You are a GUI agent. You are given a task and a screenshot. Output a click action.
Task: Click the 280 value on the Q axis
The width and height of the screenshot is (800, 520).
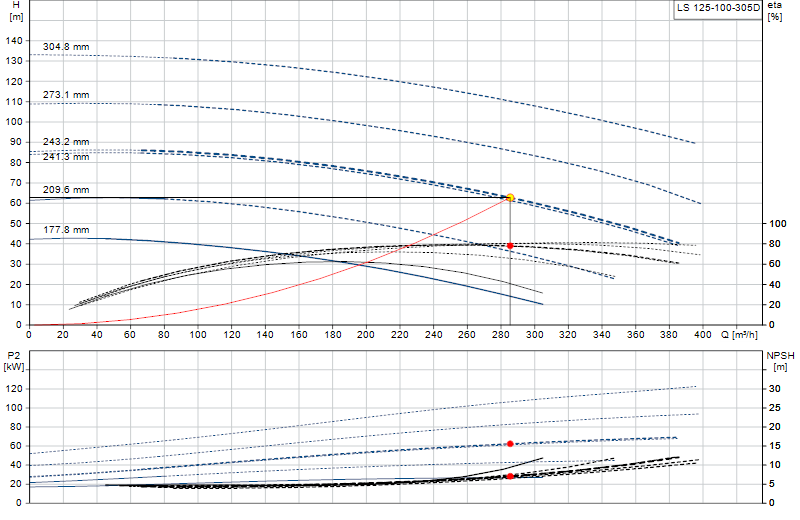click(501, 335)
